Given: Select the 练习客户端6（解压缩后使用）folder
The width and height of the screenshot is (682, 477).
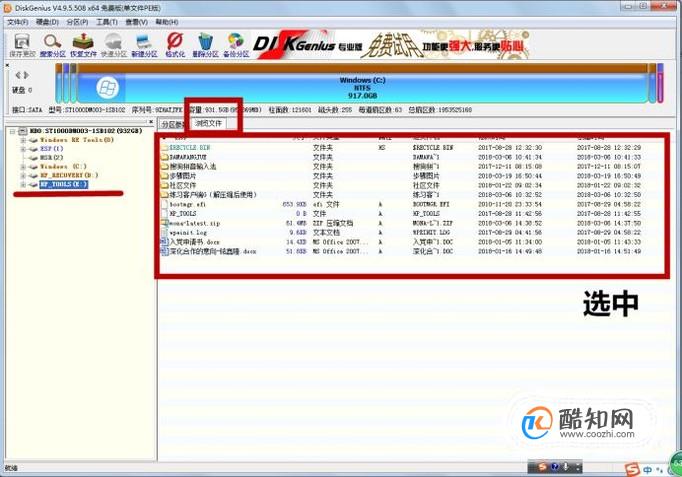Looking at the screenshot, I should 213,195.
